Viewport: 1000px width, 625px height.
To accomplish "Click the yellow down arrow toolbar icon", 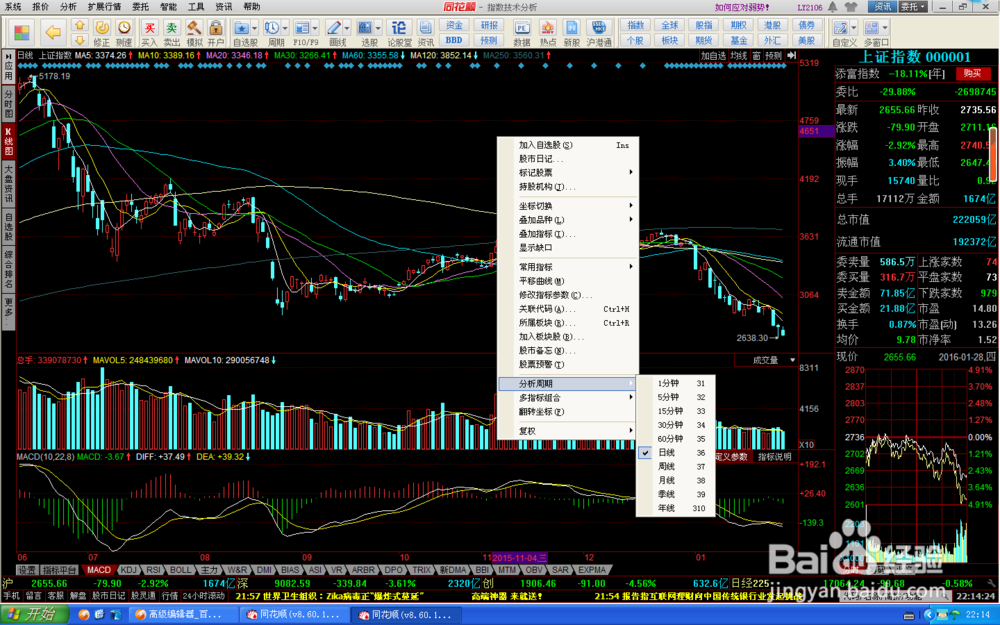I will click(x=80, y=40).
